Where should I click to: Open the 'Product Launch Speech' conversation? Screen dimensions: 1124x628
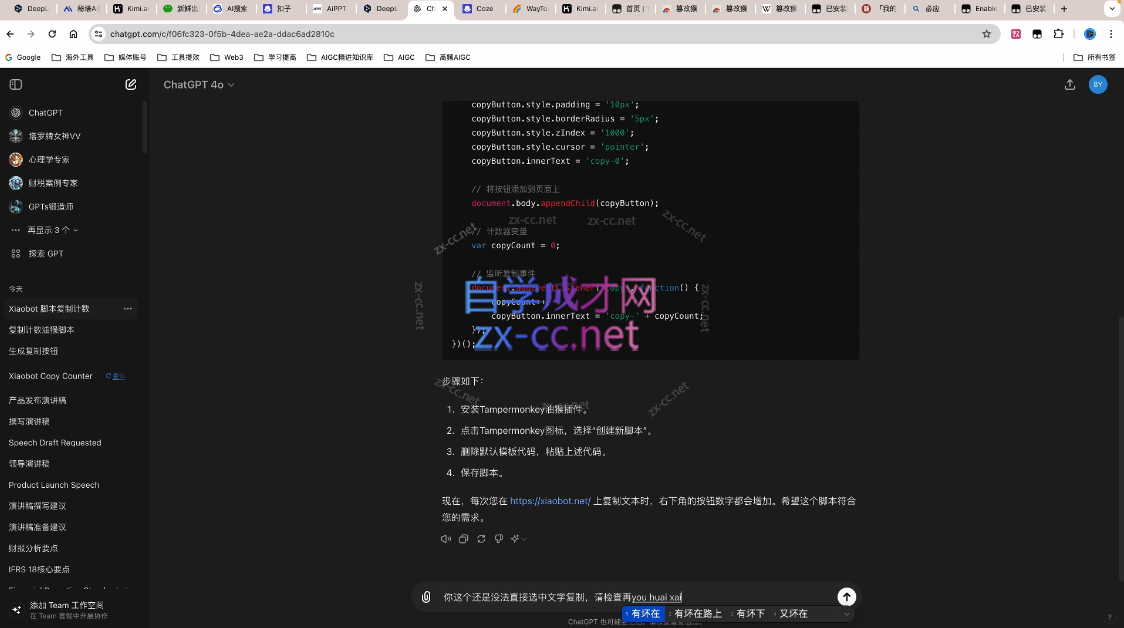tap(54, 485)
